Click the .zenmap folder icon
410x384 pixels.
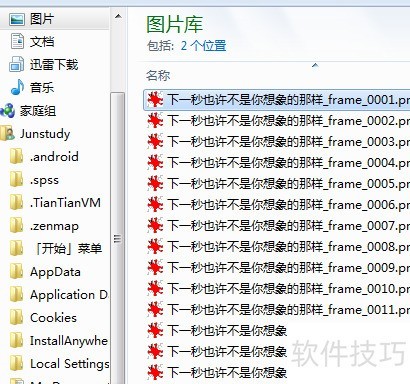point(17,226)
